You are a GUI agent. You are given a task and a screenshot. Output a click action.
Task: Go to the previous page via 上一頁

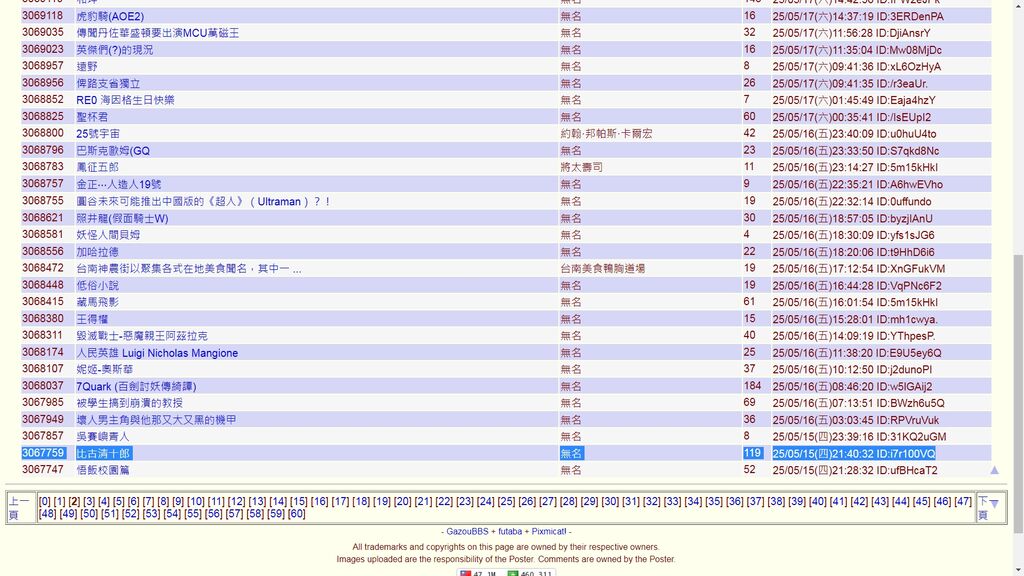coord(19,507)
